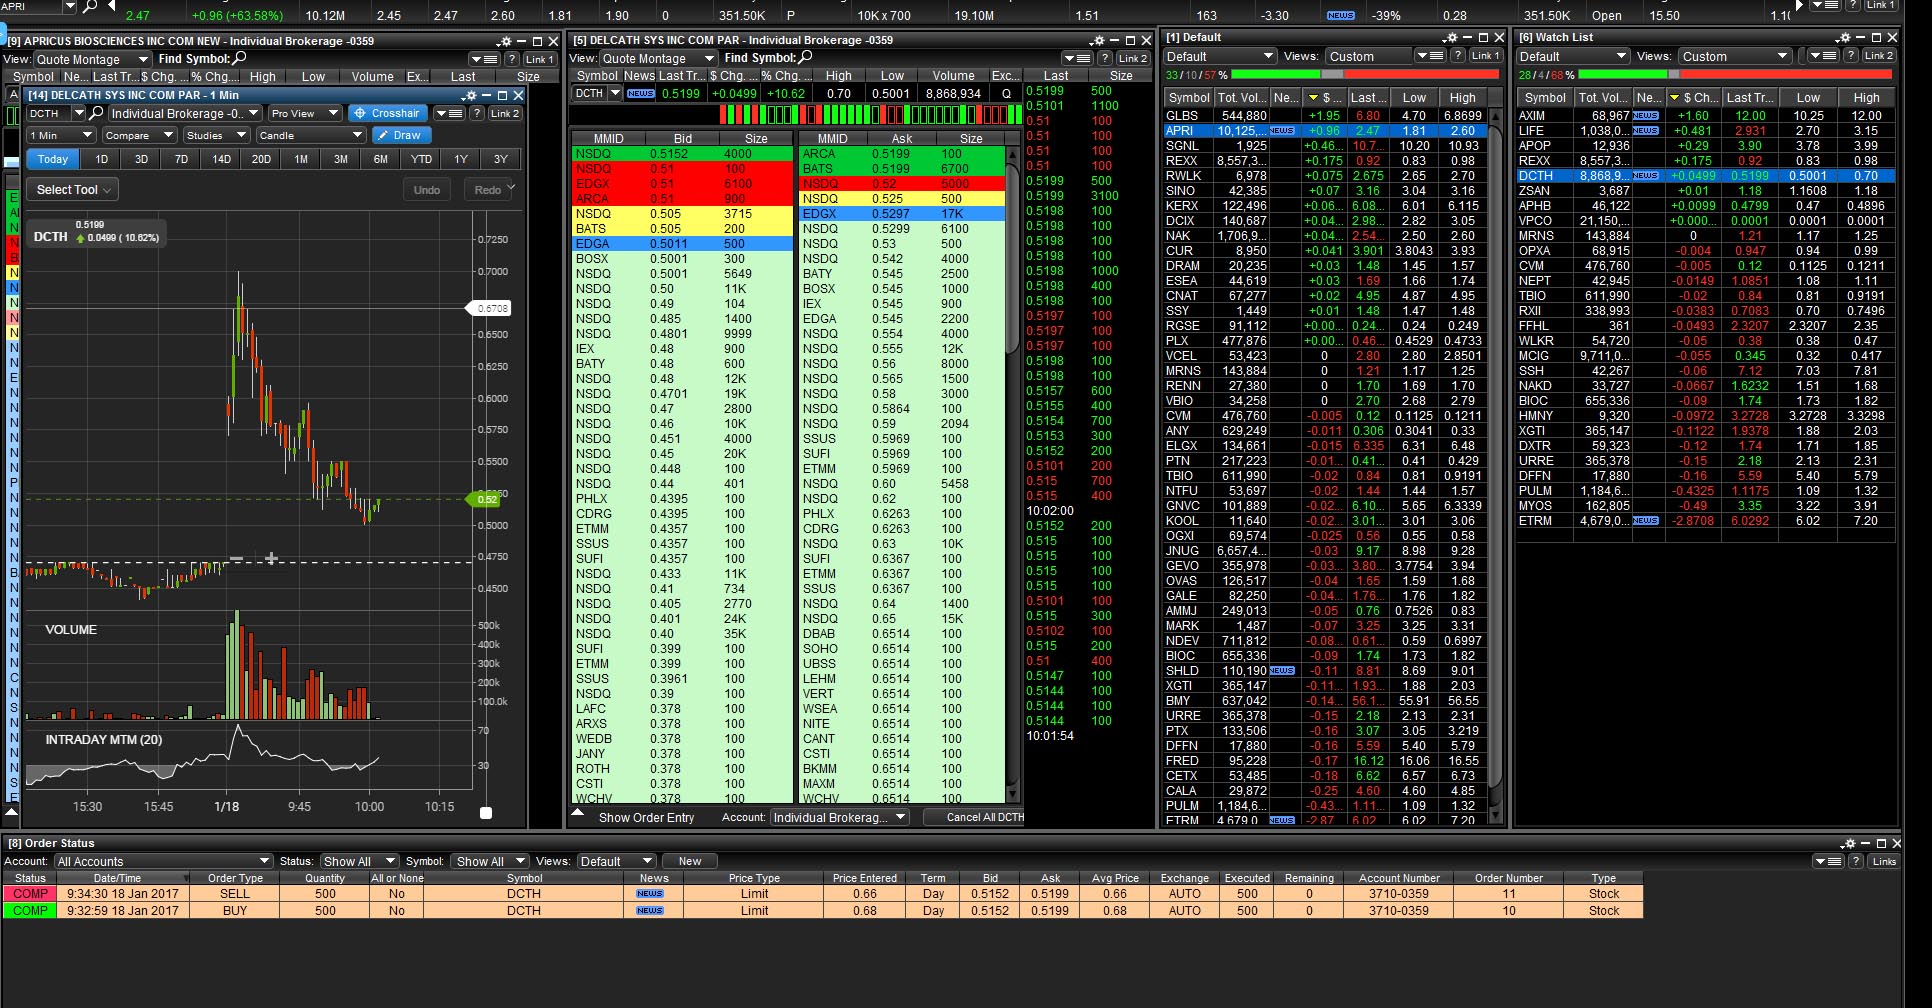Click the Draw pencil button
The width and height of the screenshot is (1932, 1008).
pos(400,136)
